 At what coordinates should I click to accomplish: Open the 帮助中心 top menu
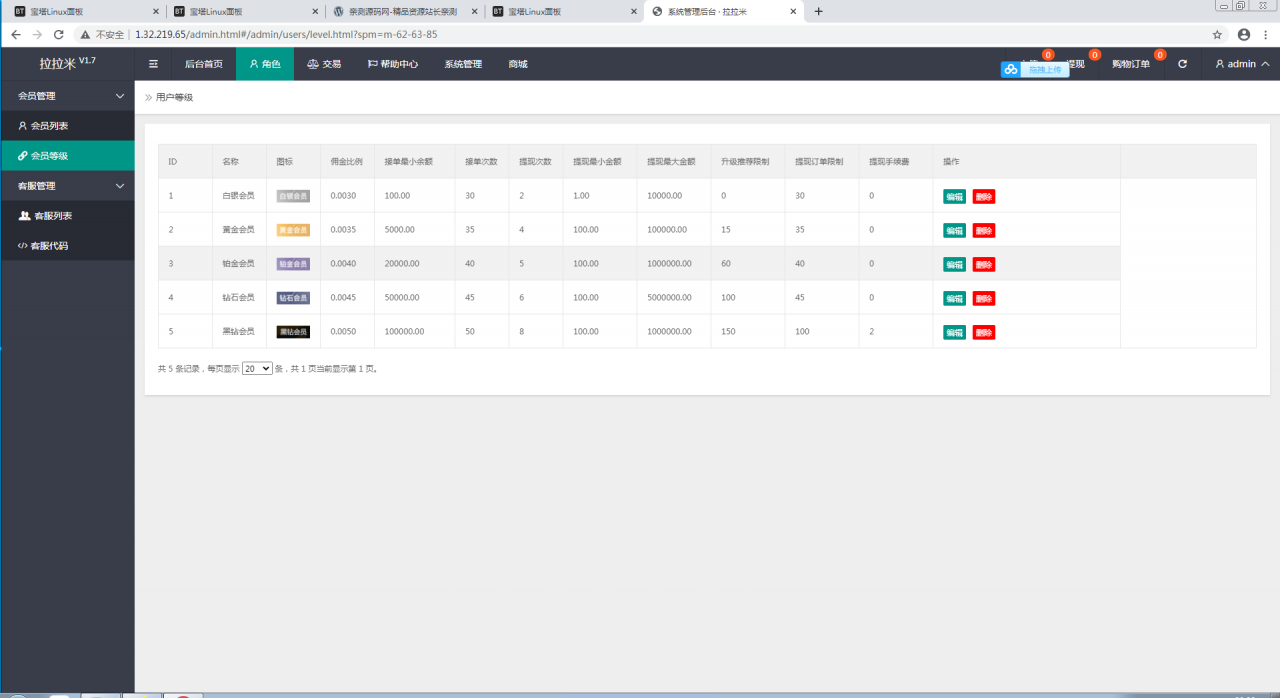392,64
